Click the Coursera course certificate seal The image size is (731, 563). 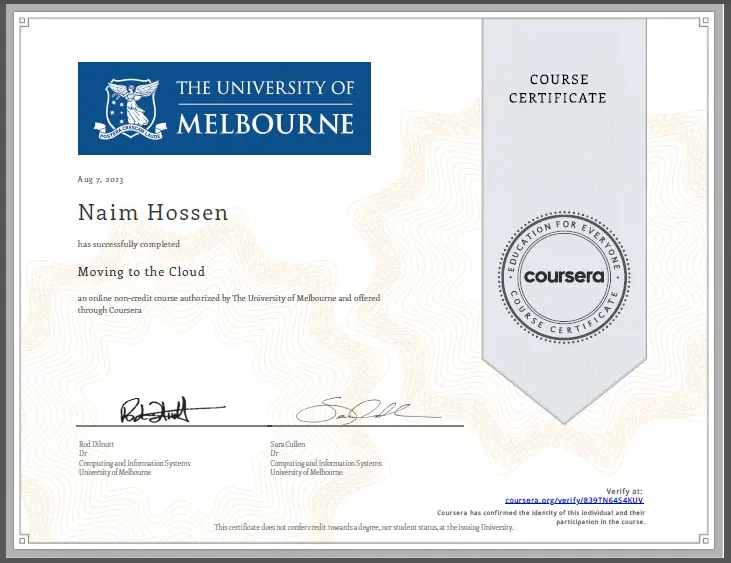[x=564, y=277]
